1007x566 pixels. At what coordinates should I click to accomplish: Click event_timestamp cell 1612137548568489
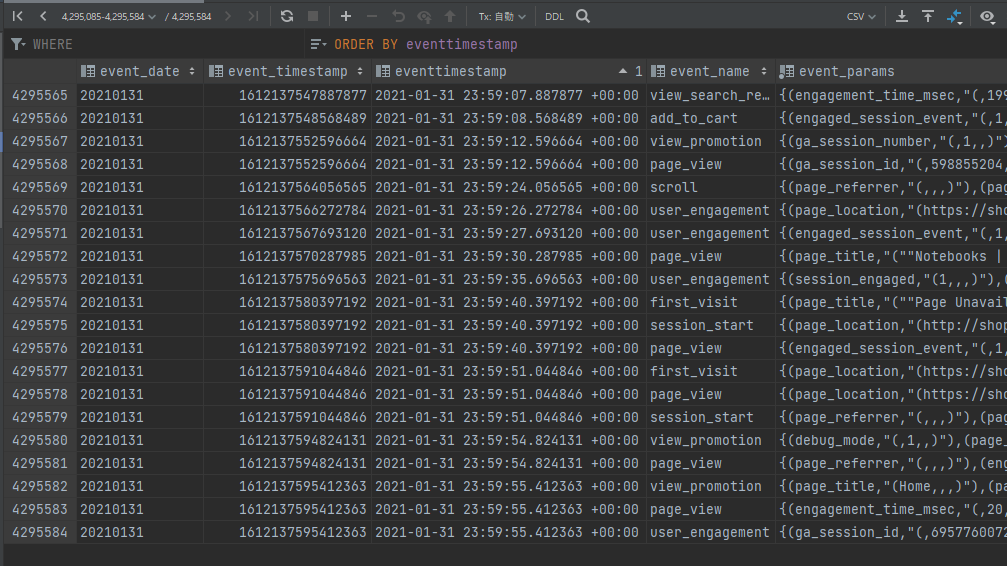coord(288,118)
